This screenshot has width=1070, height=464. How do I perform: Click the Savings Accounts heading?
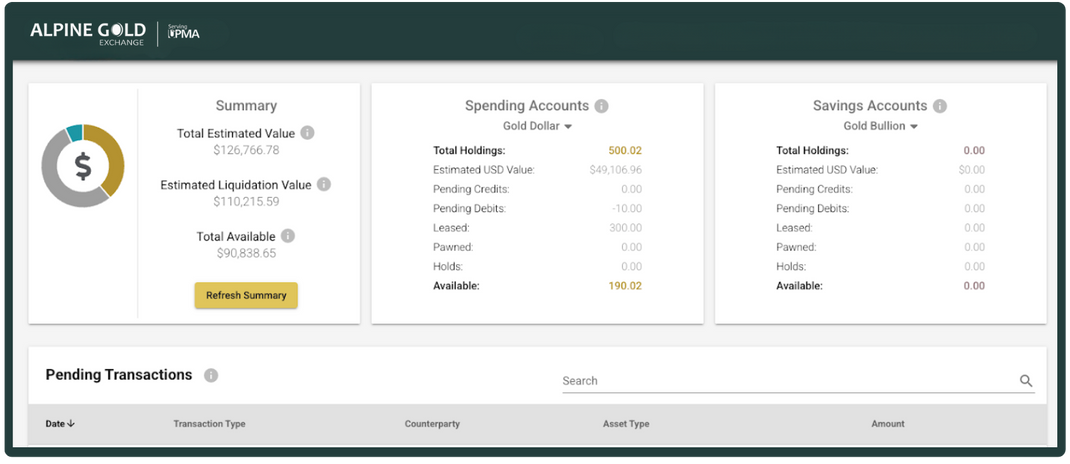coord(870,106)
